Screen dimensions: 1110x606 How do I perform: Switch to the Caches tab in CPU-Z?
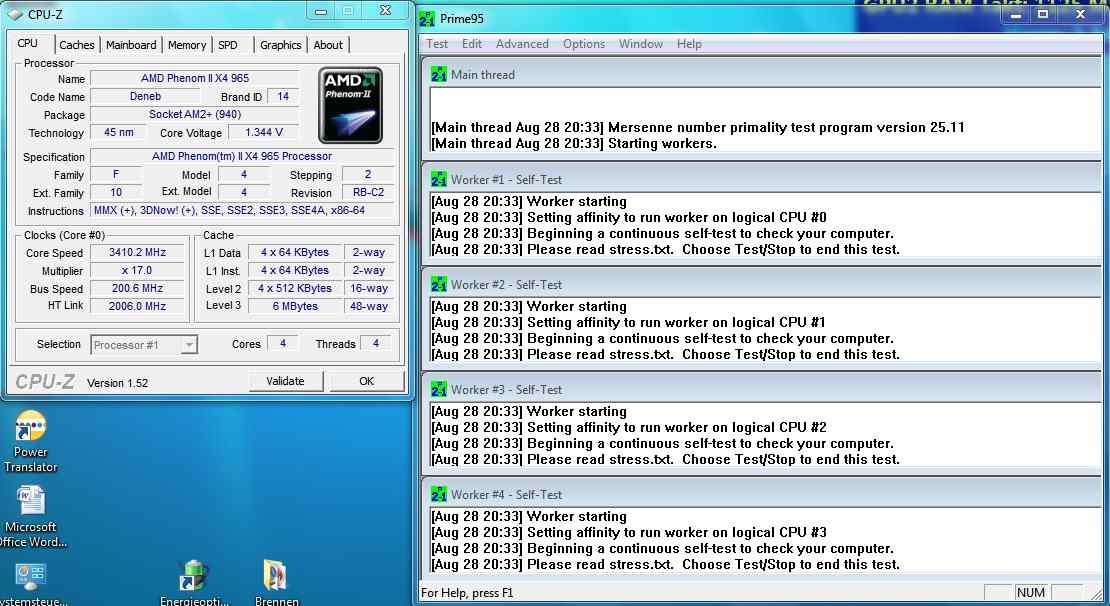pos(76,45)
